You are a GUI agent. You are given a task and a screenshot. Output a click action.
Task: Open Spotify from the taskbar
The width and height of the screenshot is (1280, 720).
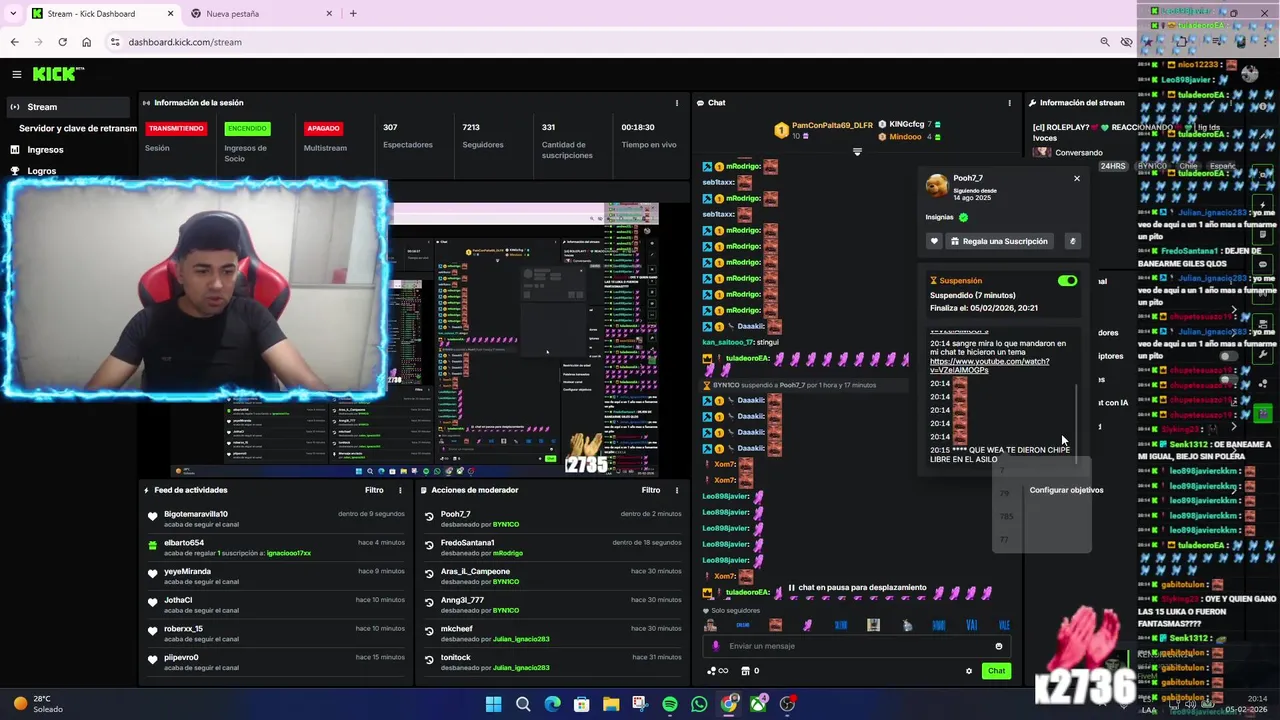click(x=670, y=704)
